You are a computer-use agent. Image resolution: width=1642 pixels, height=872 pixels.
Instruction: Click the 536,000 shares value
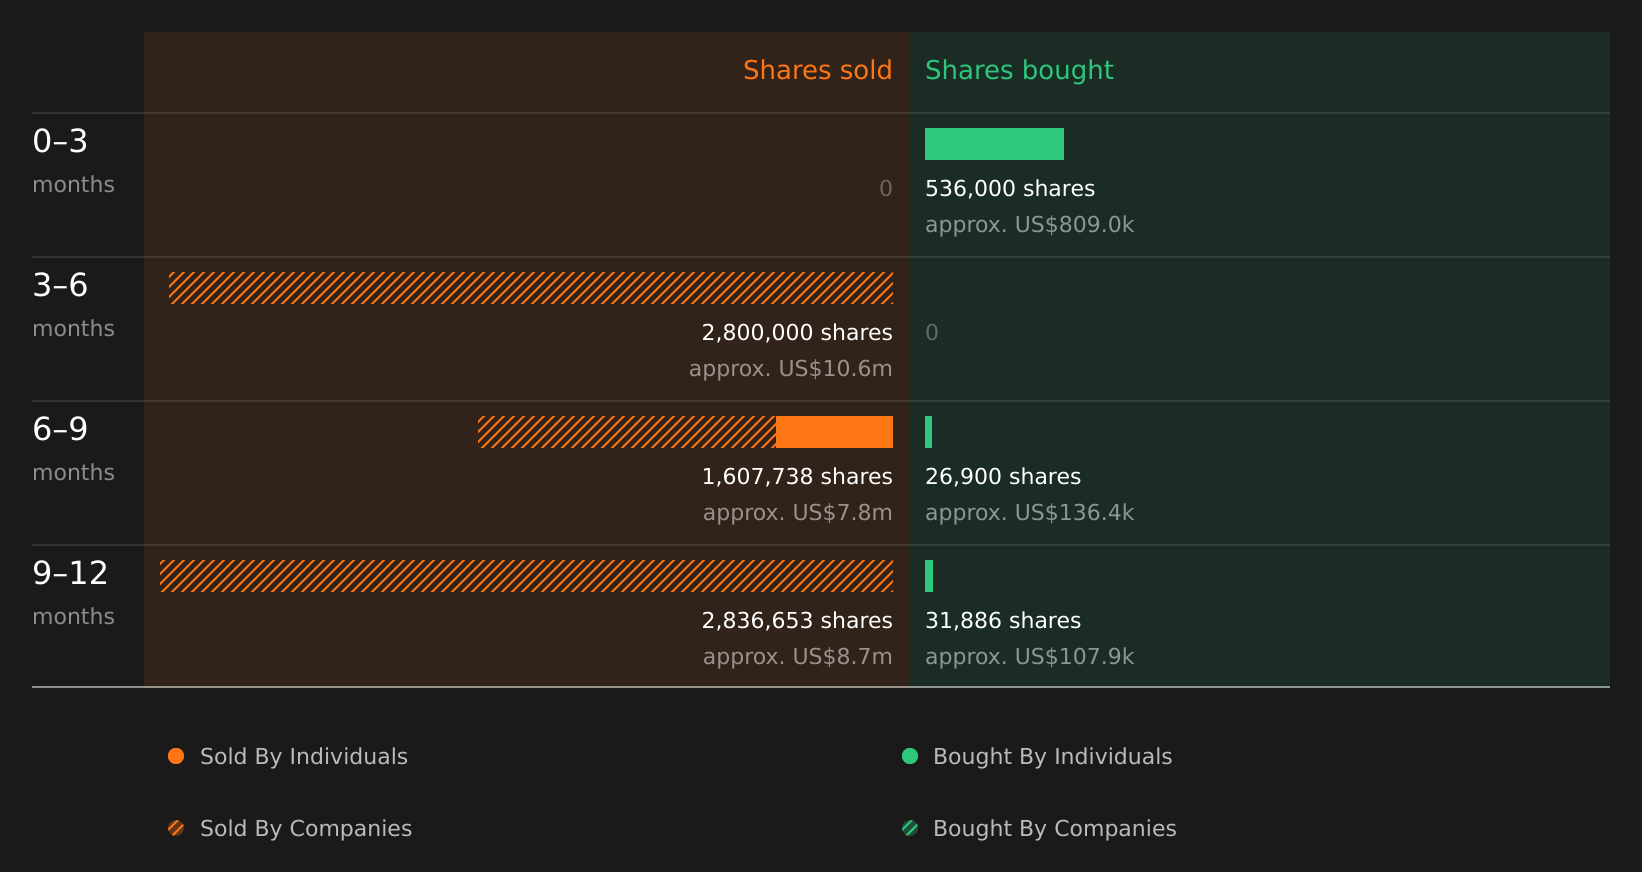click(1010, 189)
